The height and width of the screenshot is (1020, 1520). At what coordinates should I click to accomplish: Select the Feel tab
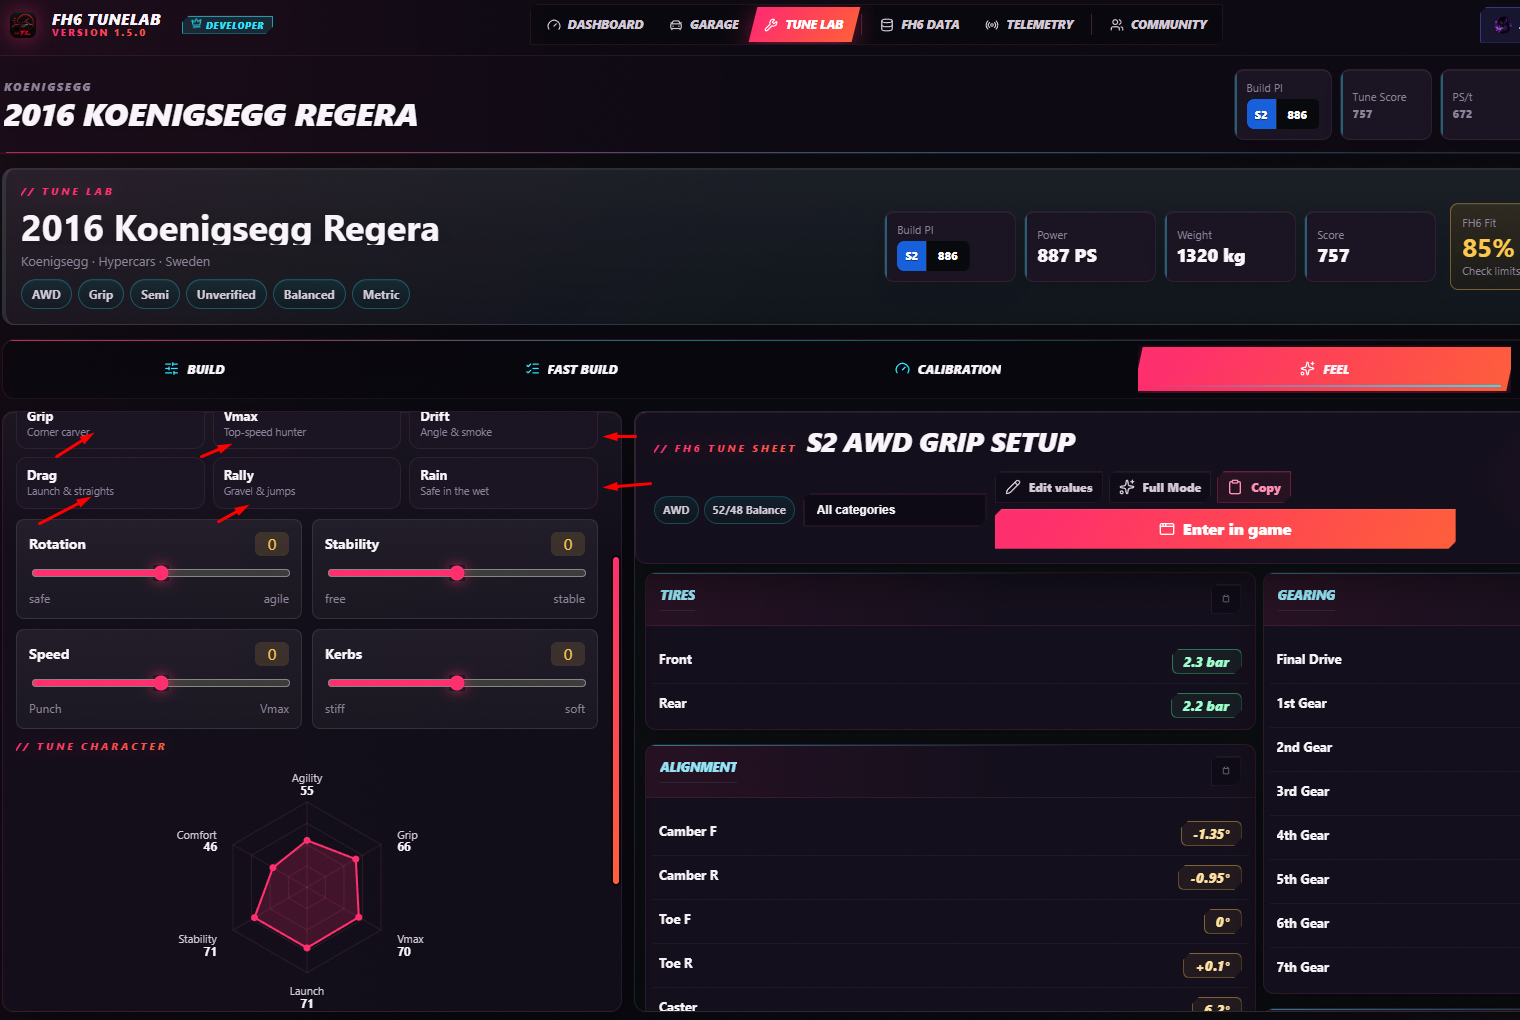point(1324,369)
